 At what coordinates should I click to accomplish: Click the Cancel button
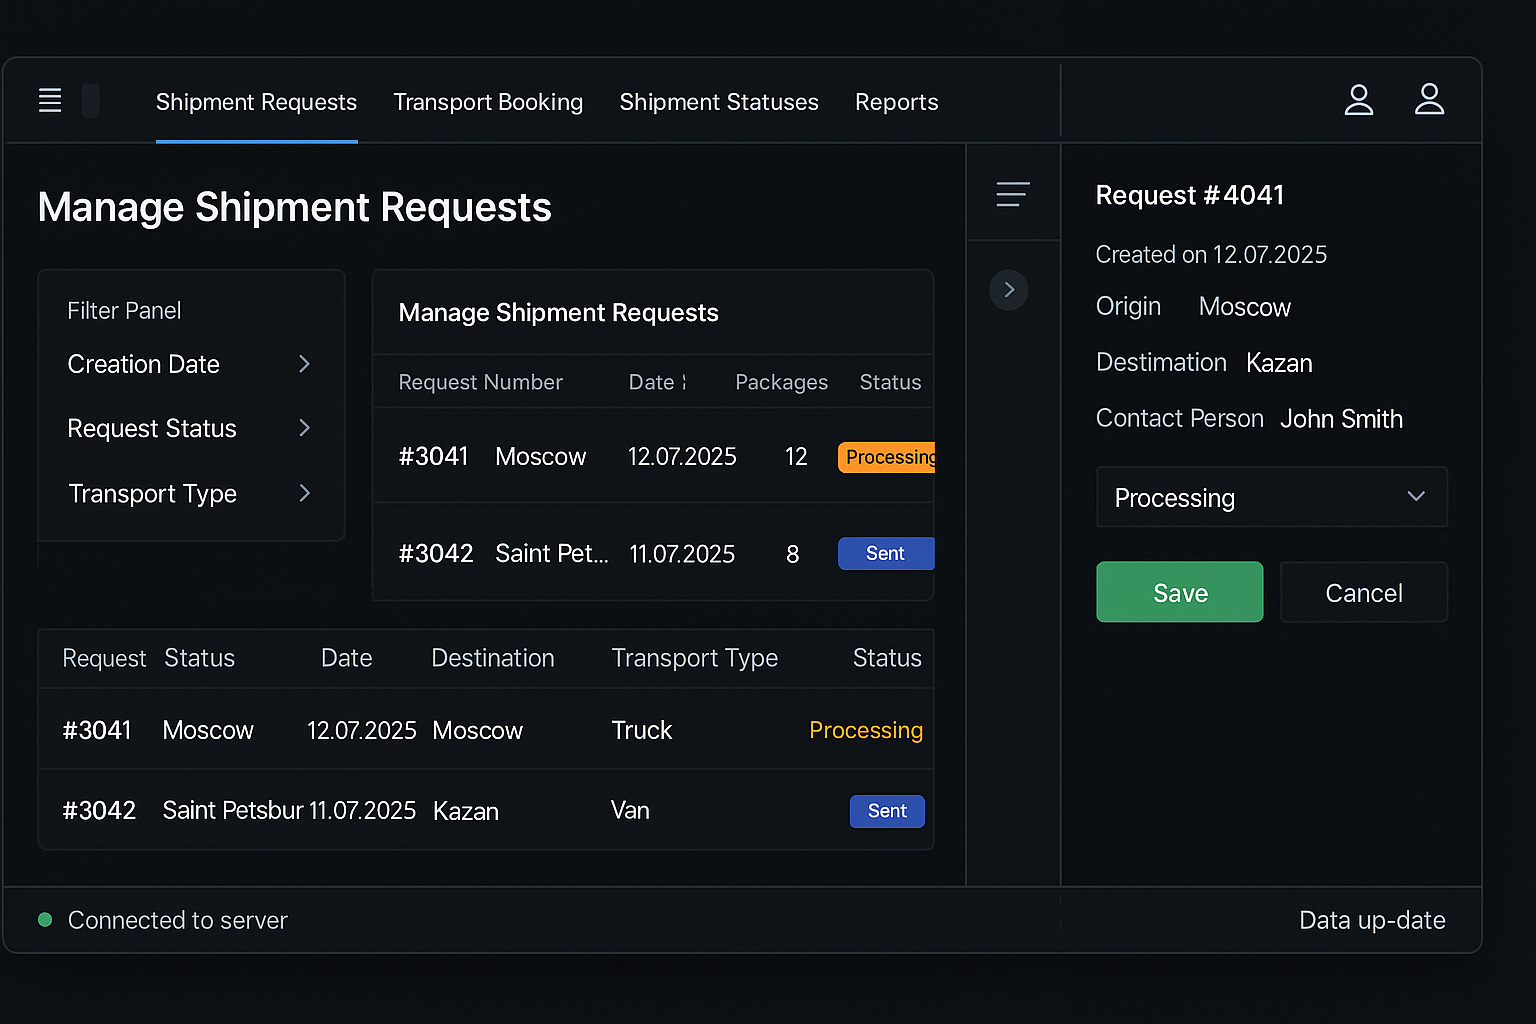pos(1363,593)
